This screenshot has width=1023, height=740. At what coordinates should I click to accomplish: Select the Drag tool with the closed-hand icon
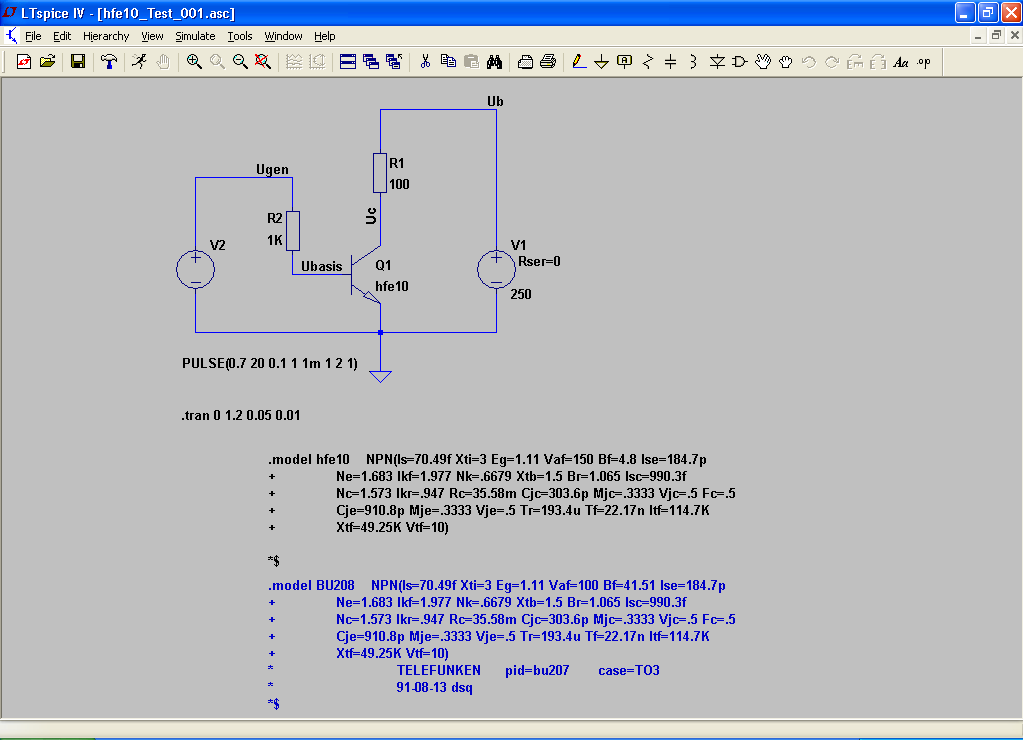pos(786,62)
